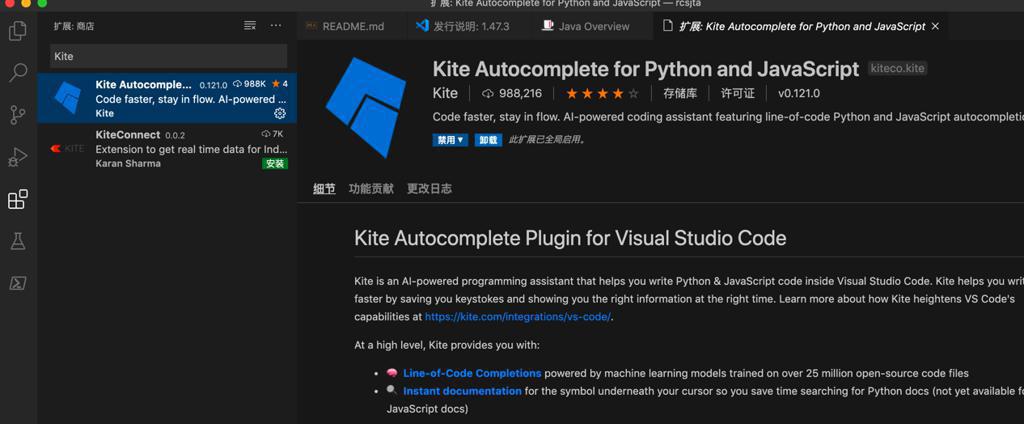Open the Run and Debug view
This screenshot has height=424, width=1024.
pyautogui.click(x=18, y=157)
